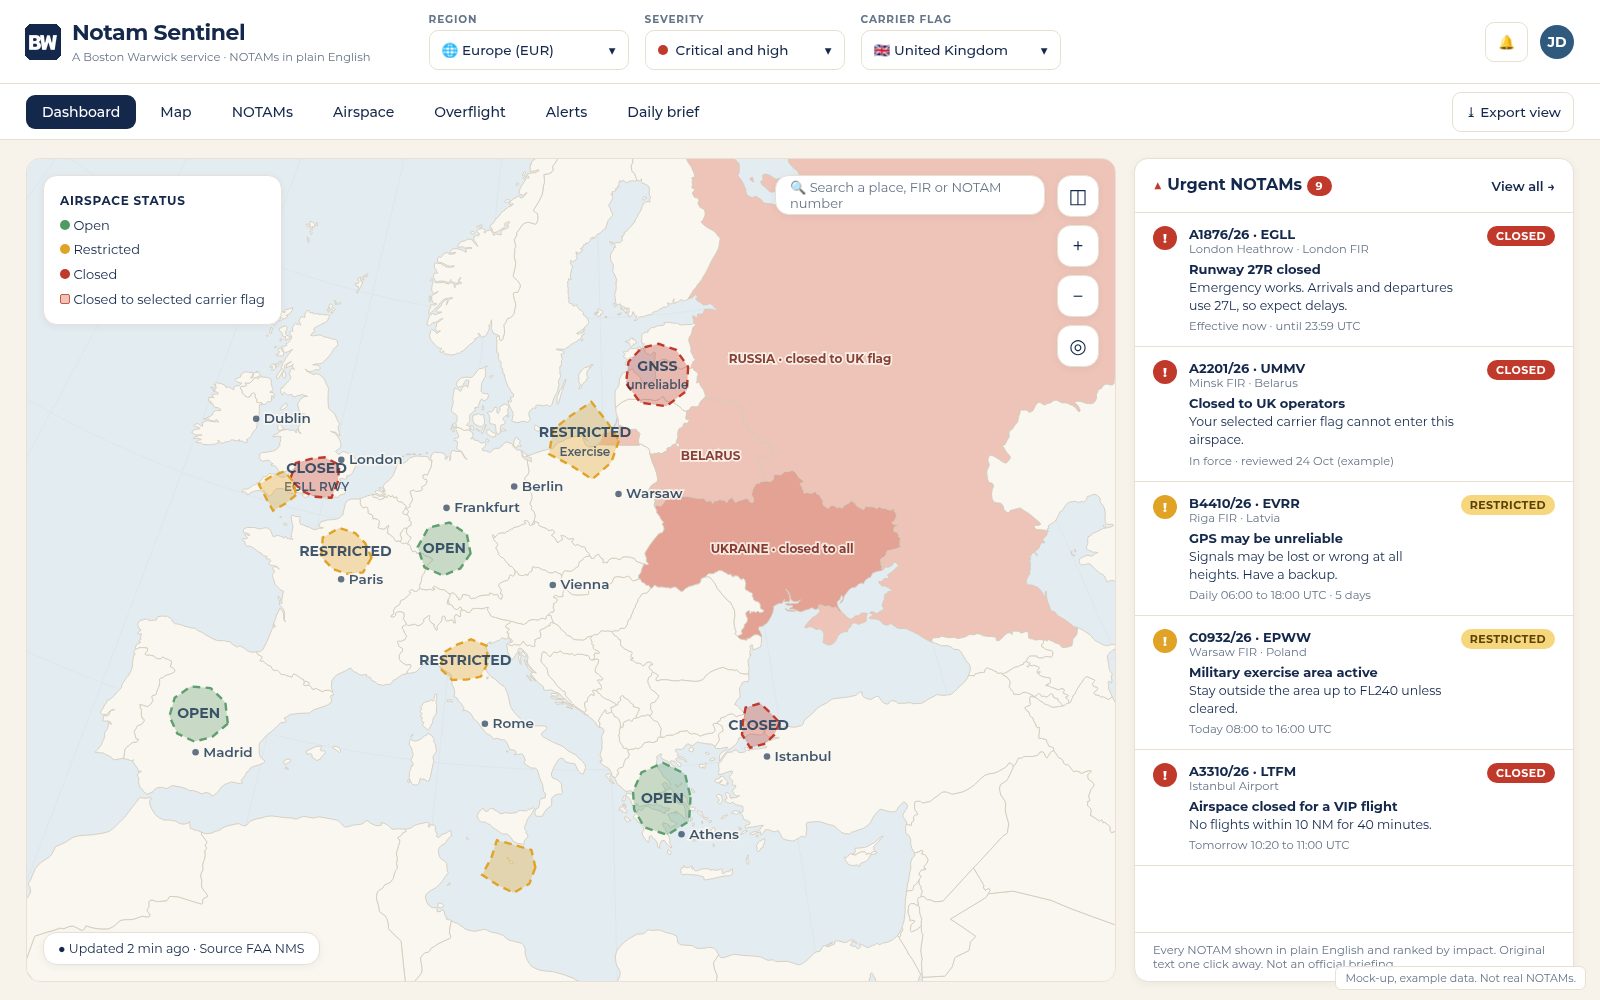Open the Carrier flag dropdown United Kingdom
1600x1000 pixels.
tap(961, 50)
